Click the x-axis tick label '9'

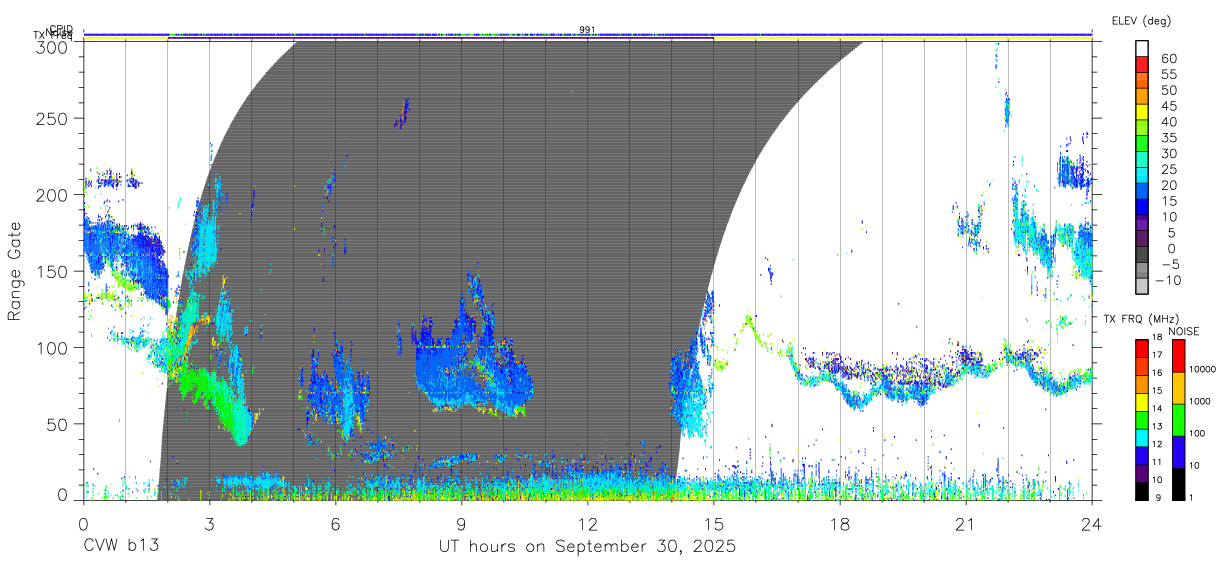[x=461, y=524]
